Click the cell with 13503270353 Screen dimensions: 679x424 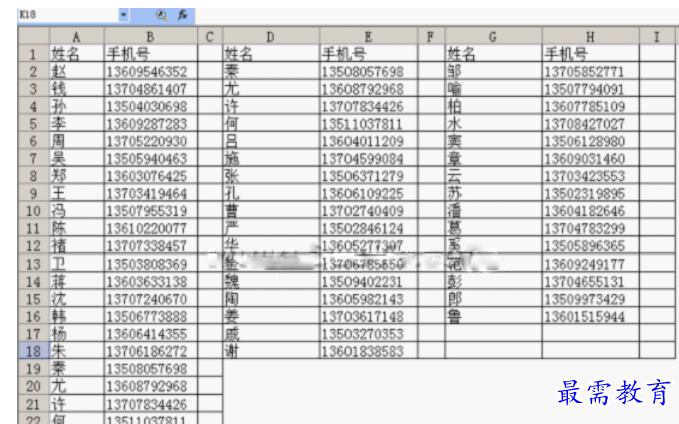pyautogui.click(x=369, y=334)
